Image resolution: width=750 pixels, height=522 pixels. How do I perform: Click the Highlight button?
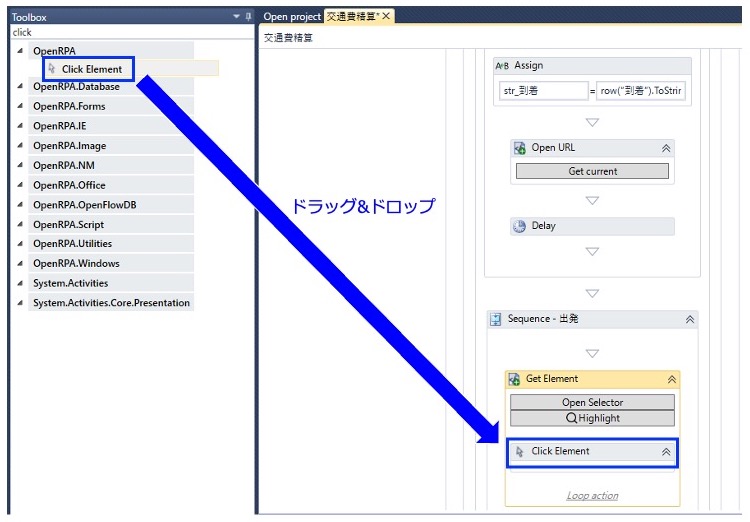[592, 418]
